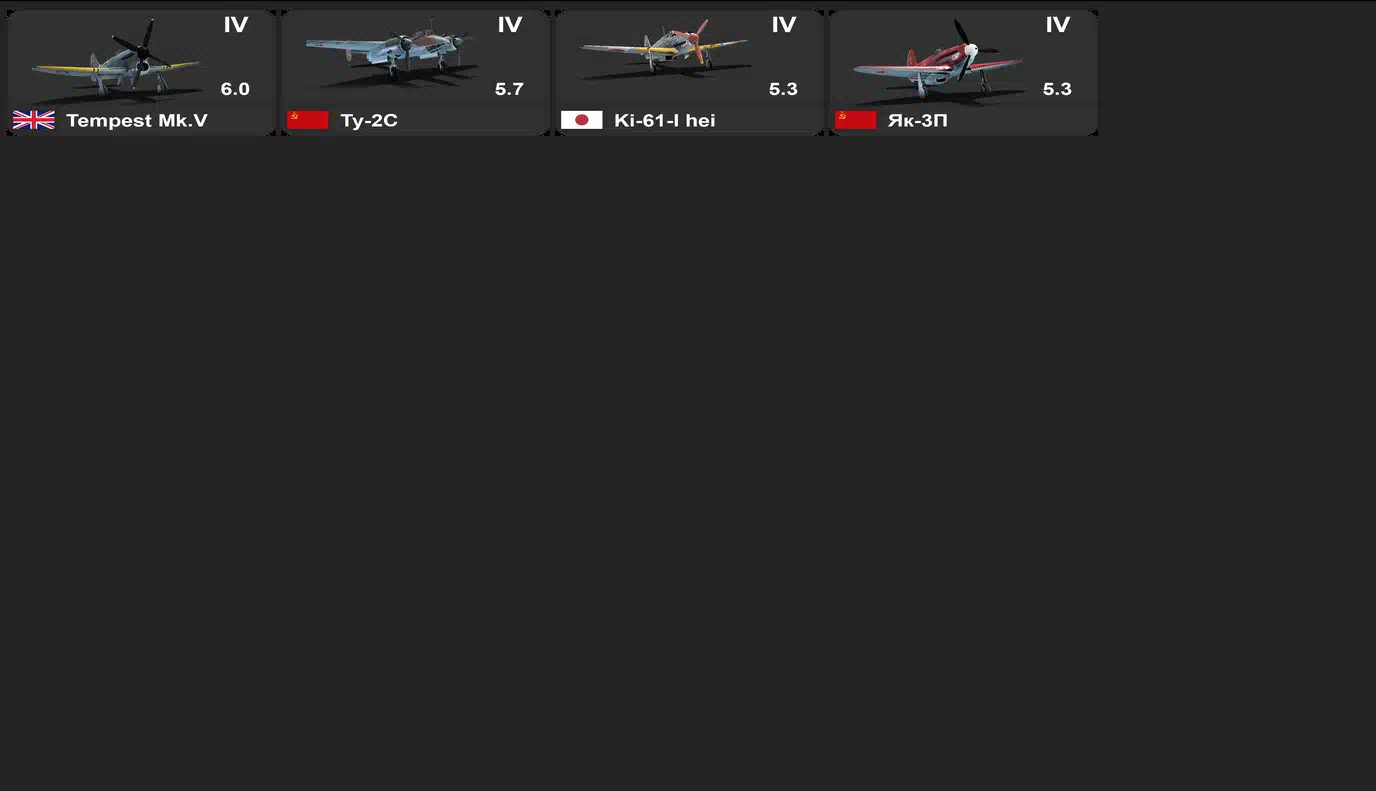Viewport: 1376px width, 791px height.
Task: Click the red Як-3П aircraft image
Action: click(938, 58)
